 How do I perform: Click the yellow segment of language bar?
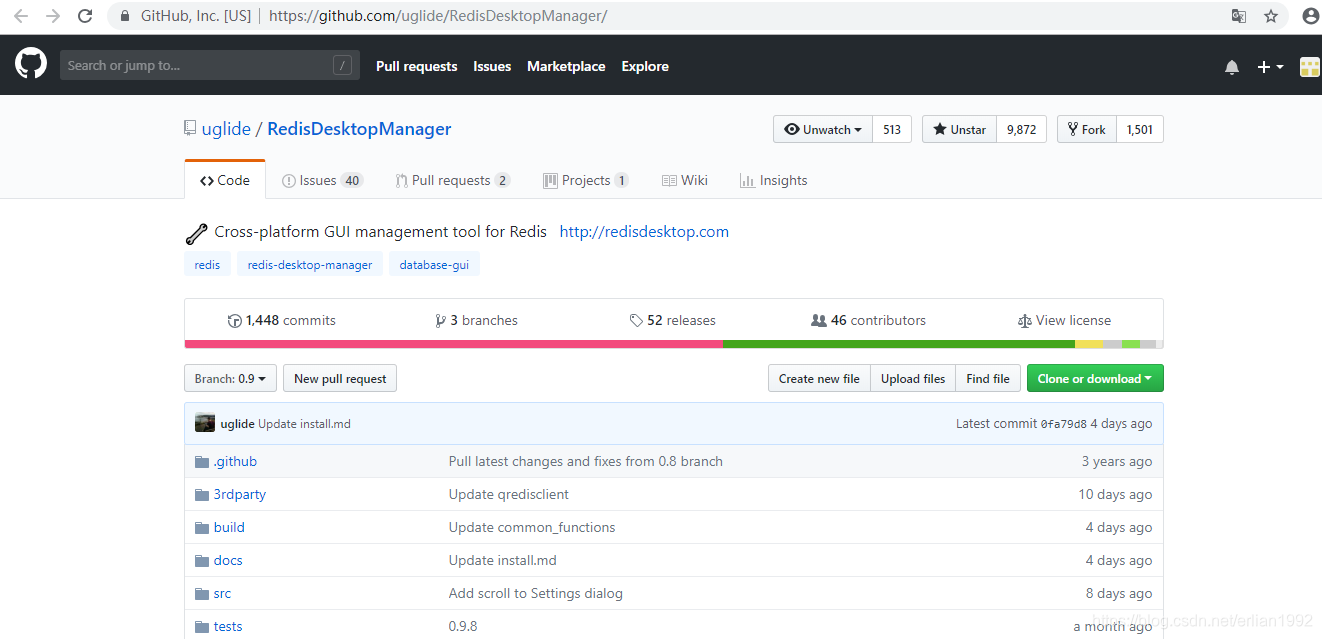click(x=1089, y=344)
